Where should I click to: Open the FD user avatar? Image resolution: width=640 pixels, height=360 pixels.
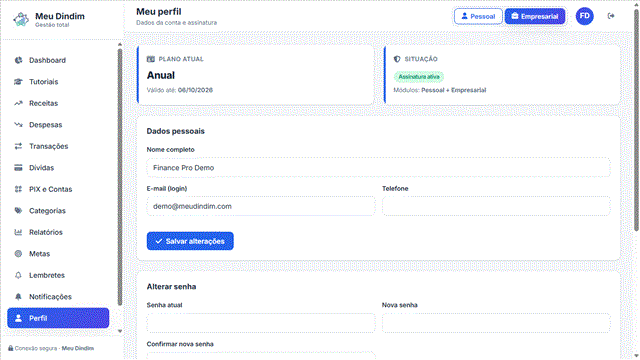click(x=584, y=16)
